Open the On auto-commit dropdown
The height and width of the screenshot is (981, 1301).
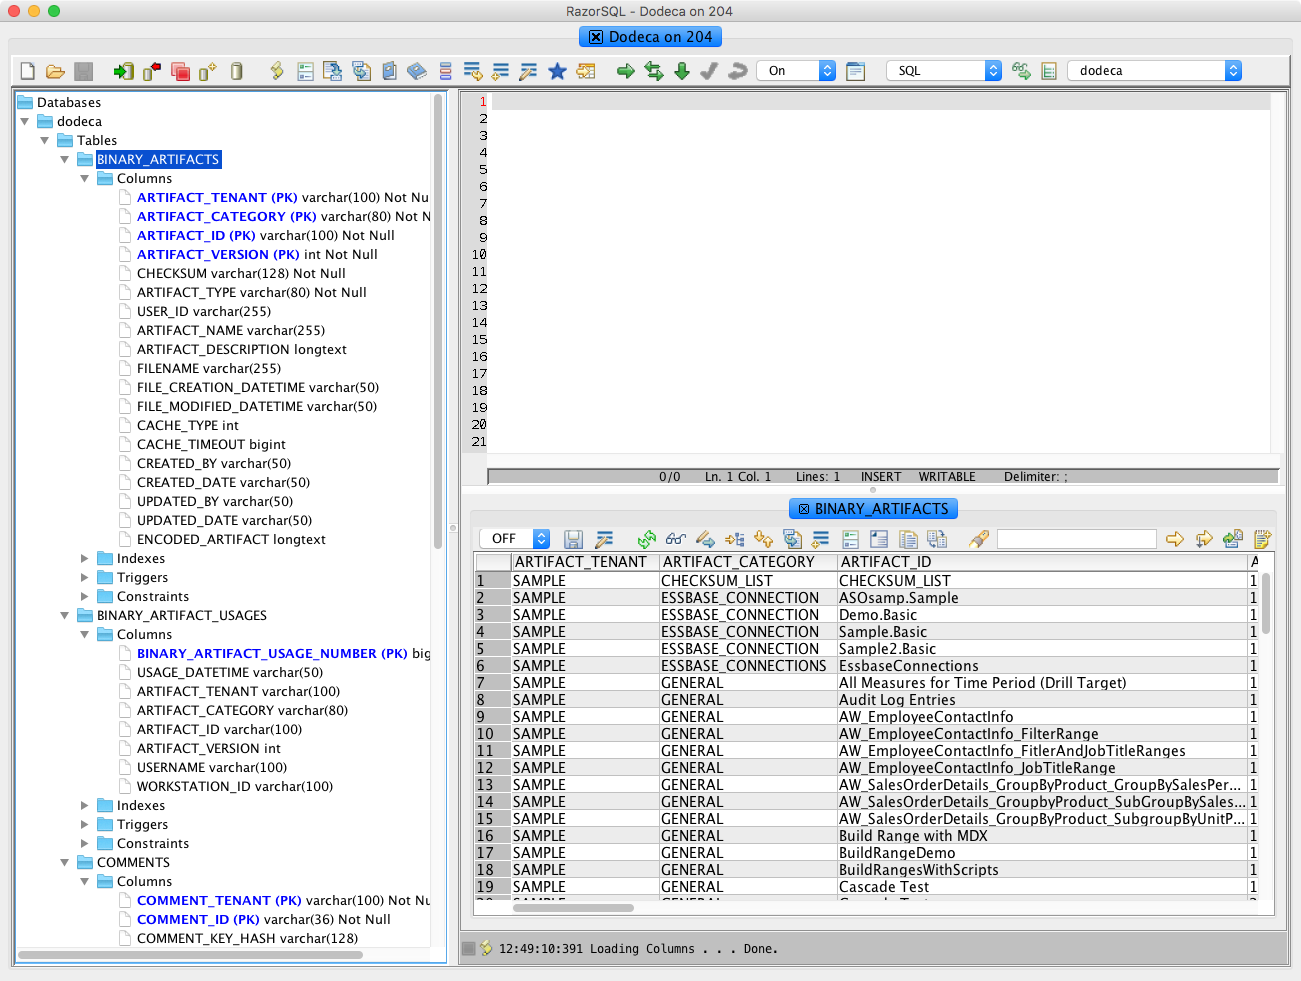click(x=796, y=71)
